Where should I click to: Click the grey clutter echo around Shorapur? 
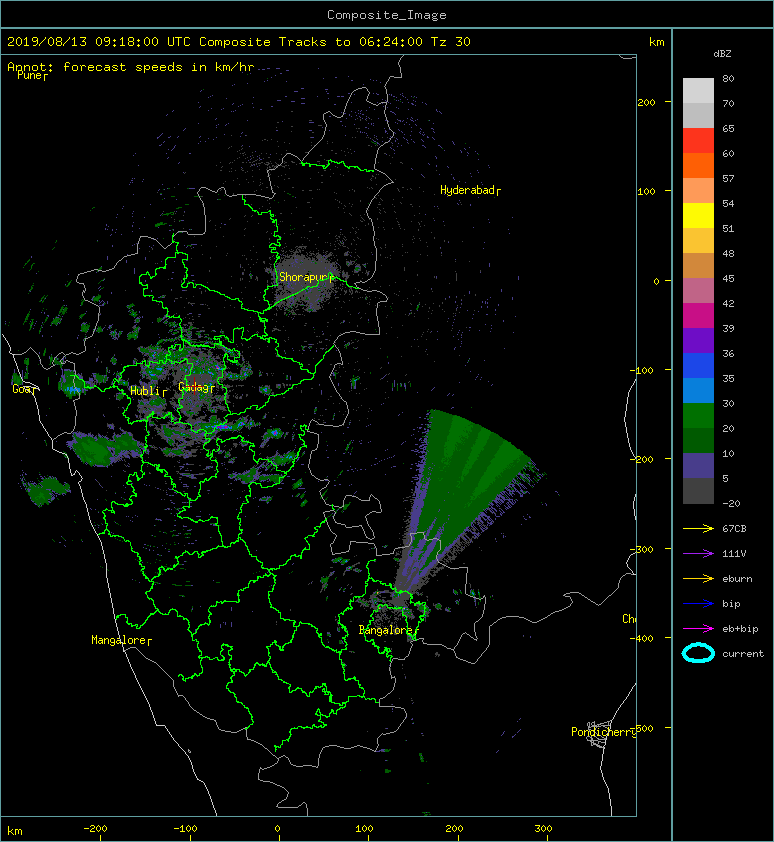(x=308, y=278)
